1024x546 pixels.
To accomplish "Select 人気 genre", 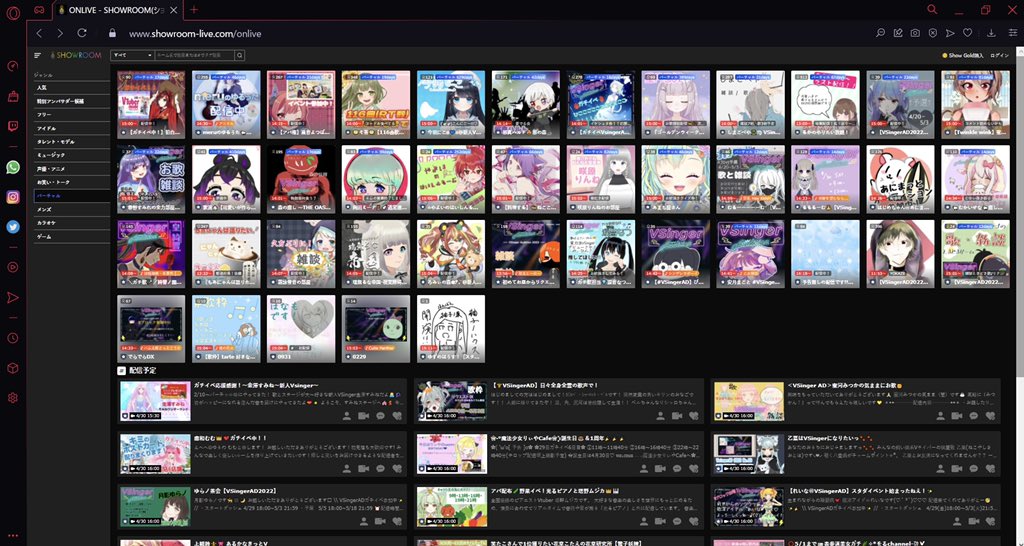I will (72, 88).
